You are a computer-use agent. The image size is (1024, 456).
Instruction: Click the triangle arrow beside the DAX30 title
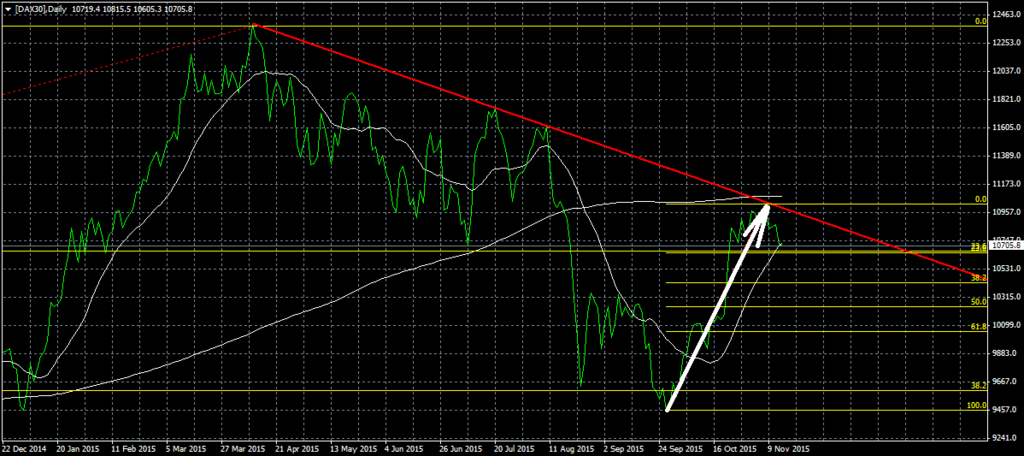pos(6,9)
